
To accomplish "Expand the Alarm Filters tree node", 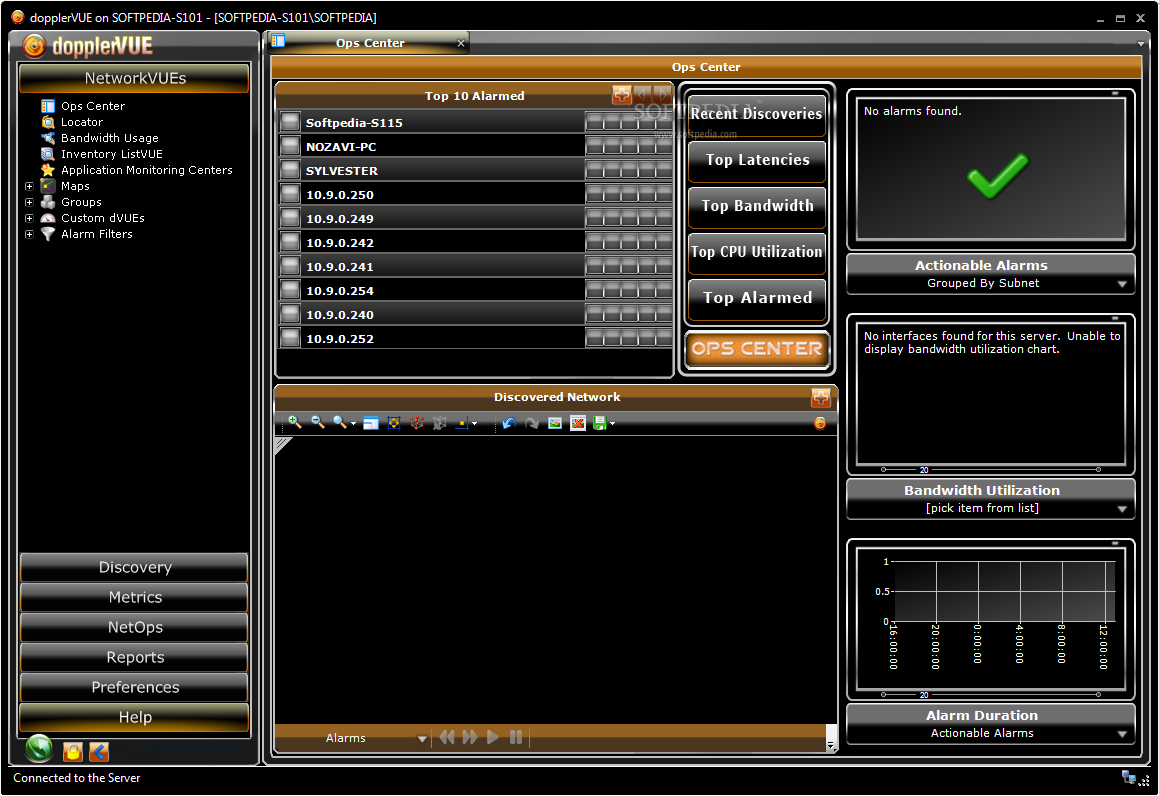I will (x=29, y=234).
